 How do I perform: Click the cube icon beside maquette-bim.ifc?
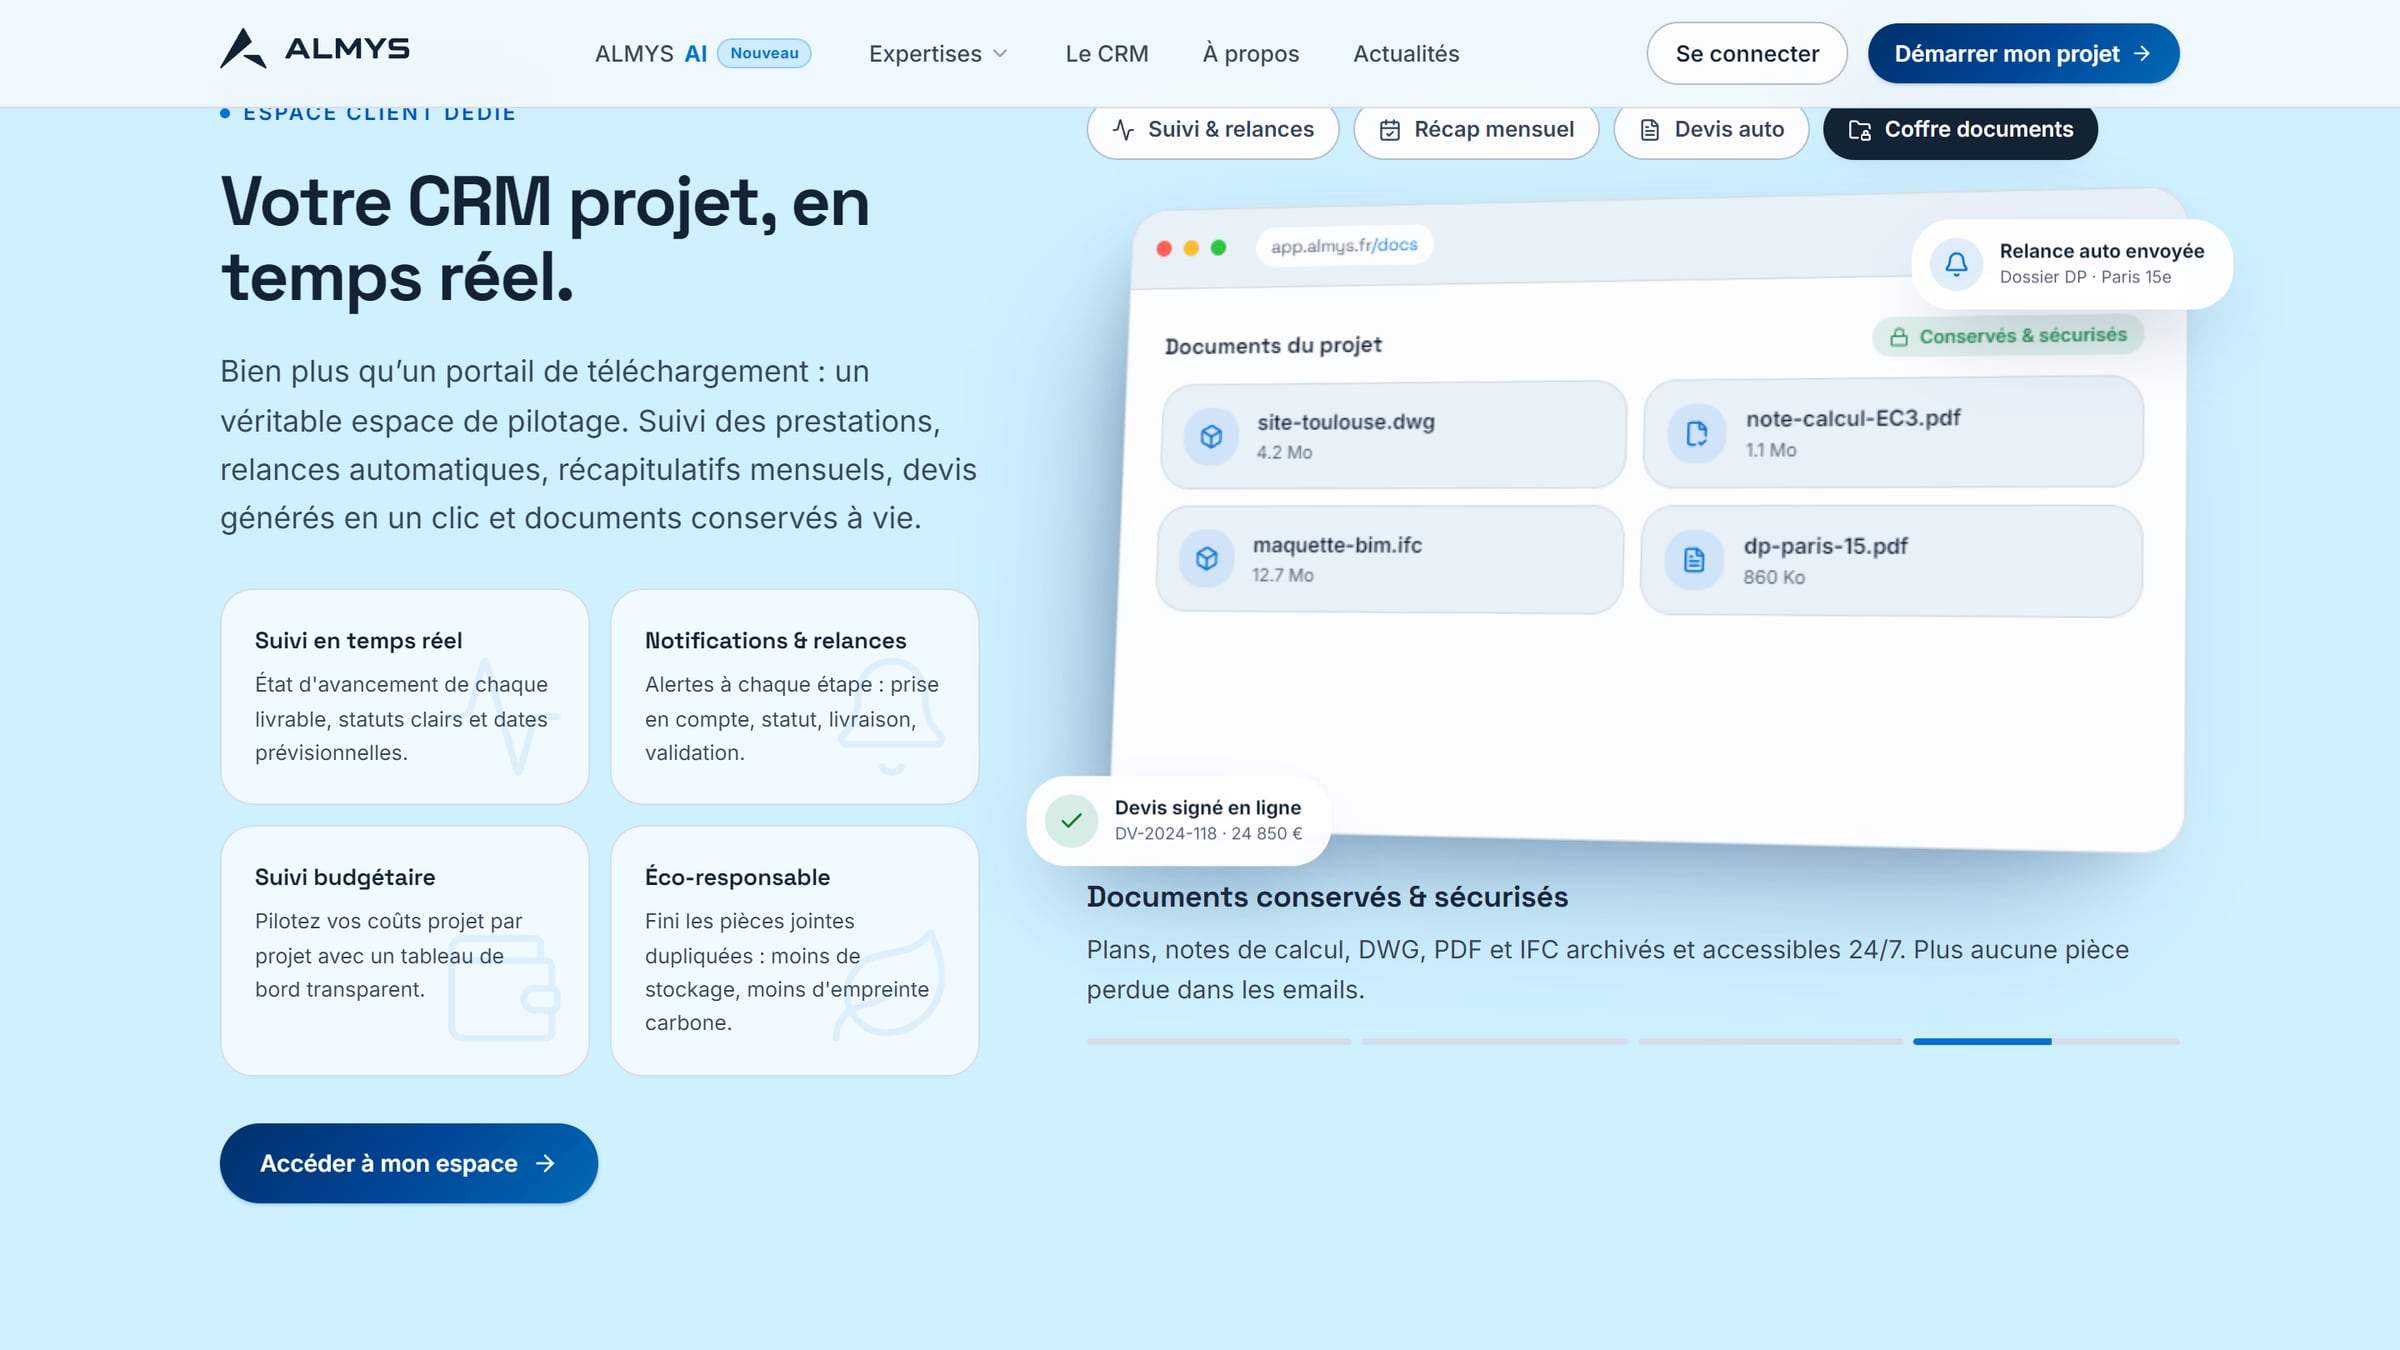coord(1207,558)
